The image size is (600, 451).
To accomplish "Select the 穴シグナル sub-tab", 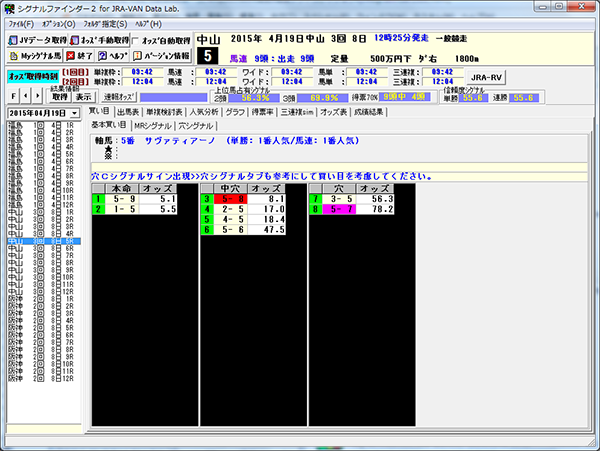I will [196, 126].
